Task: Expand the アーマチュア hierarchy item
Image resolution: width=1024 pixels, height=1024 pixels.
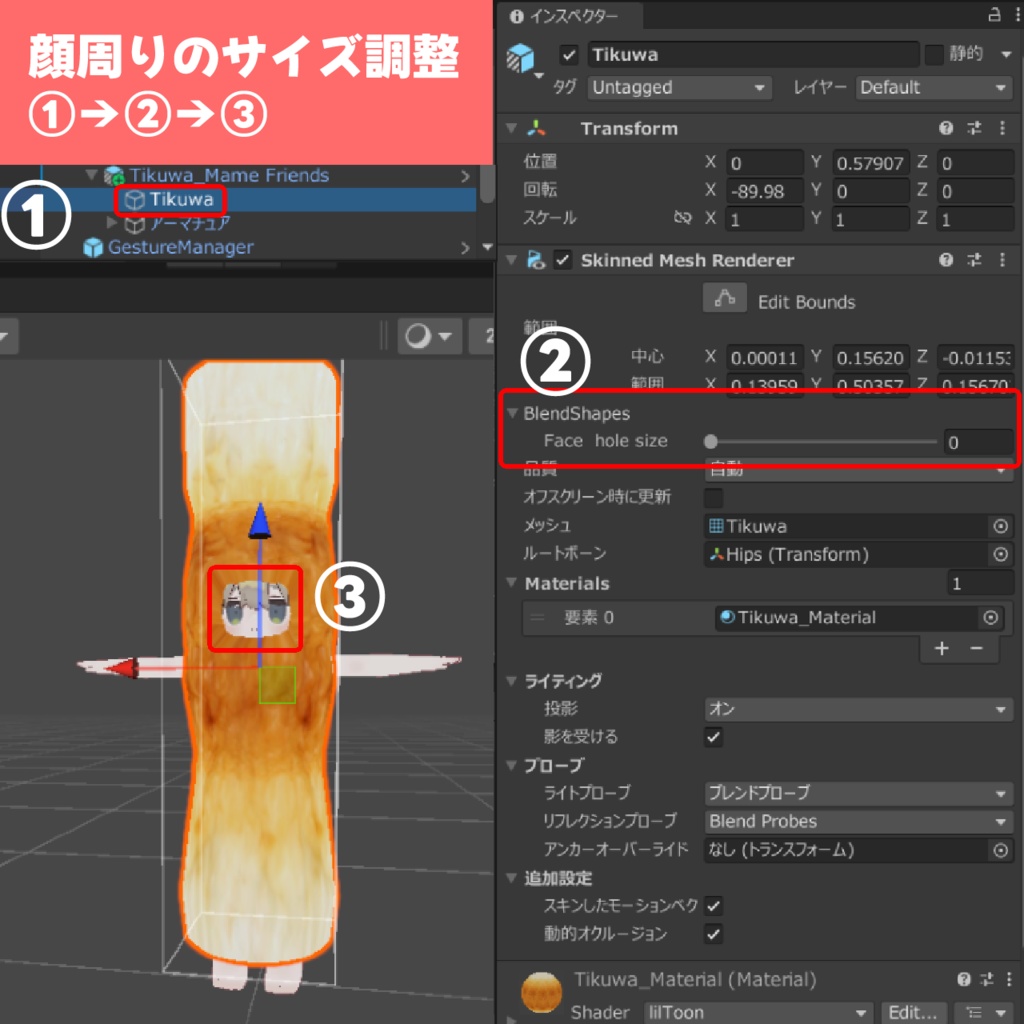Action: pyautogui.click(x=111, y=223)
